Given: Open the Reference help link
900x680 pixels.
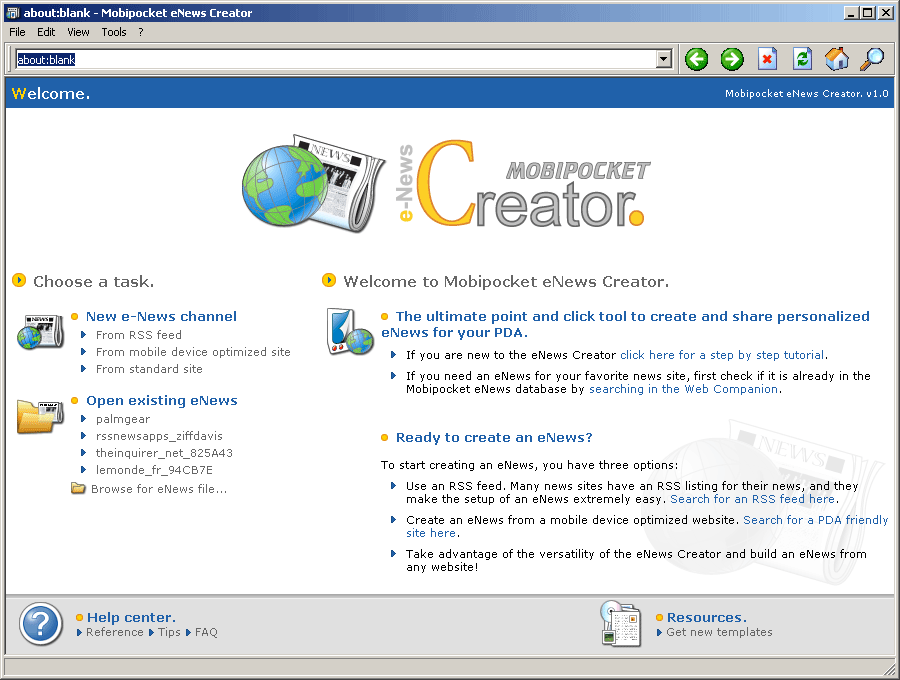Looking at the screenshot, I should [x=114, y=632].
